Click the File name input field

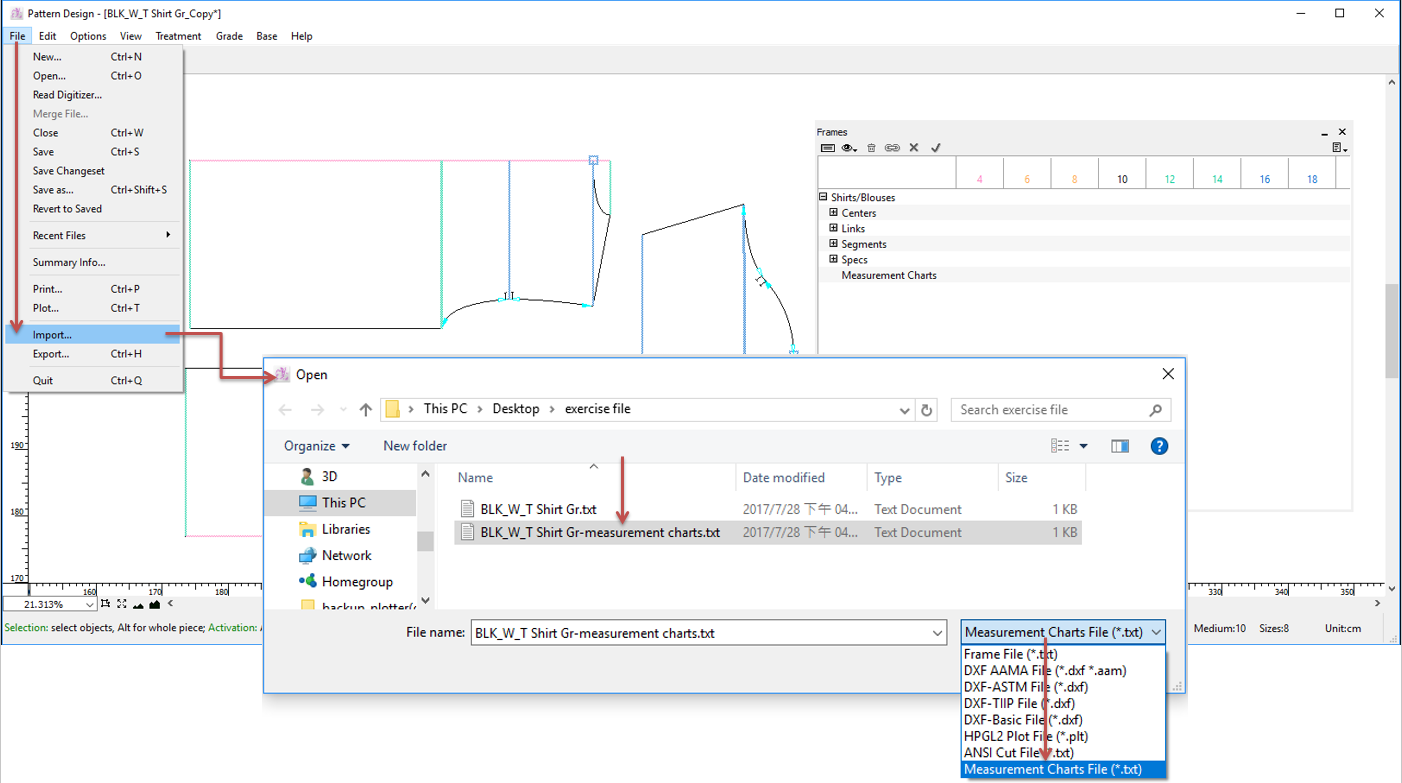(700, 633)
